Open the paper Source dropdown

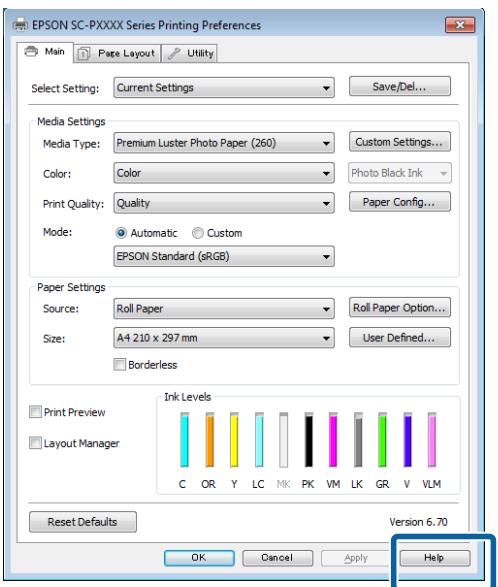click(224, 309)
